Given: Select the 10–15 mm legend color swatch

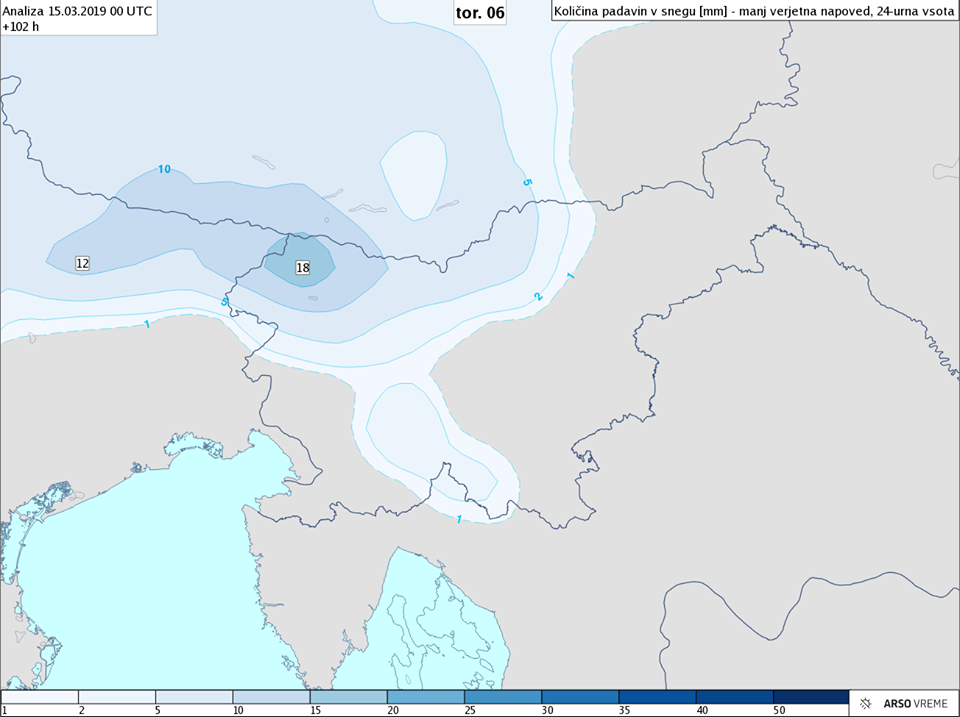Looking at the screenshot, I should (x=271, y=696).
